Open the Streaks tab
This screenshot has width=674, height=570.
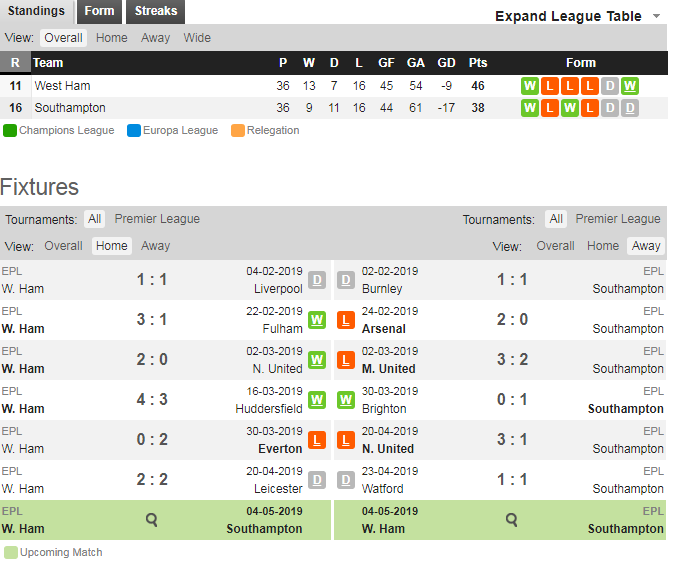click(x=156, y=11)
